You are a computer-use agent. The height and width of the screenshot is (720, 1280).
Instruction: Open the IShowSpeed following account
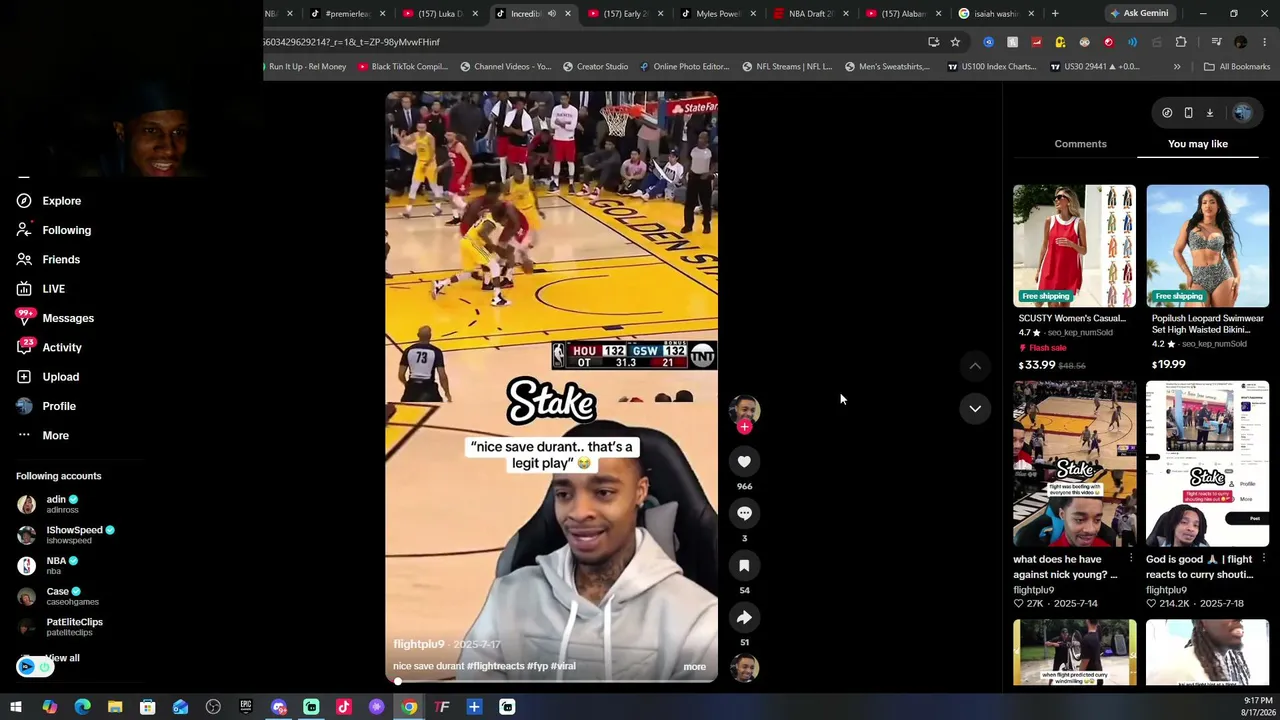point(66,535)
